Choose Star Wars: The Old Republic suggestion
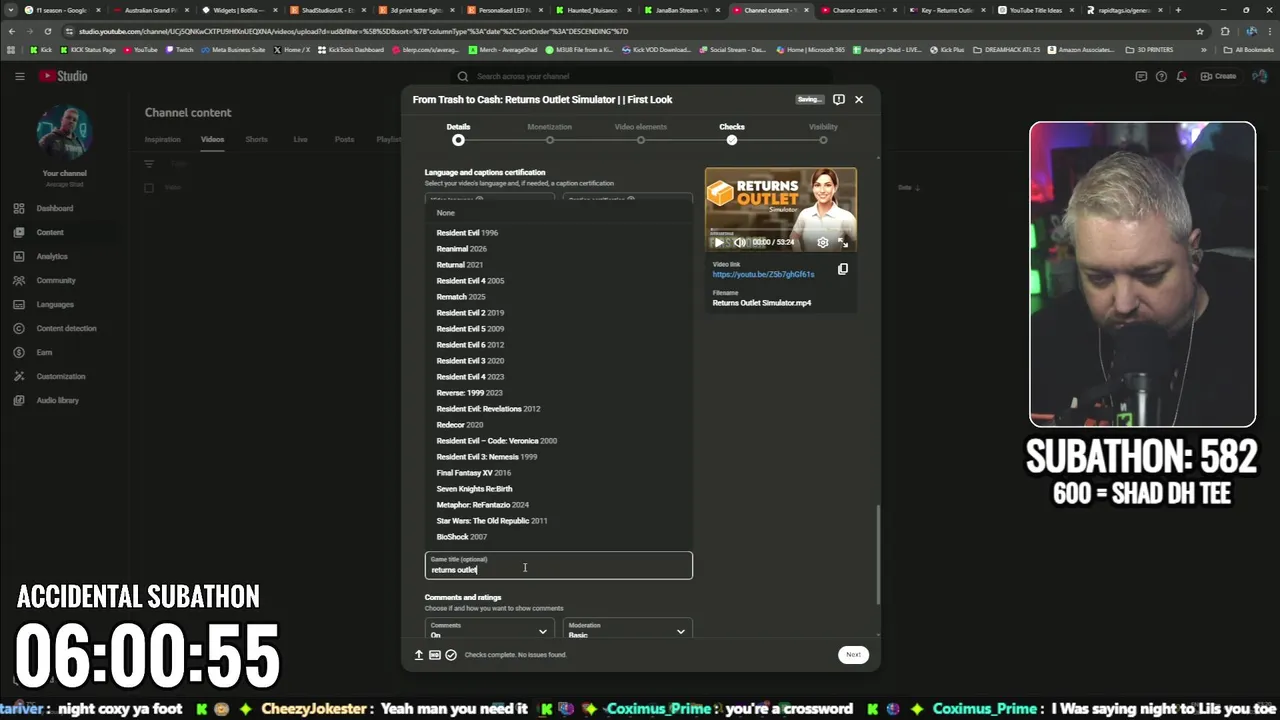The height and width of the screenshot is (720, 1280). 558,521
